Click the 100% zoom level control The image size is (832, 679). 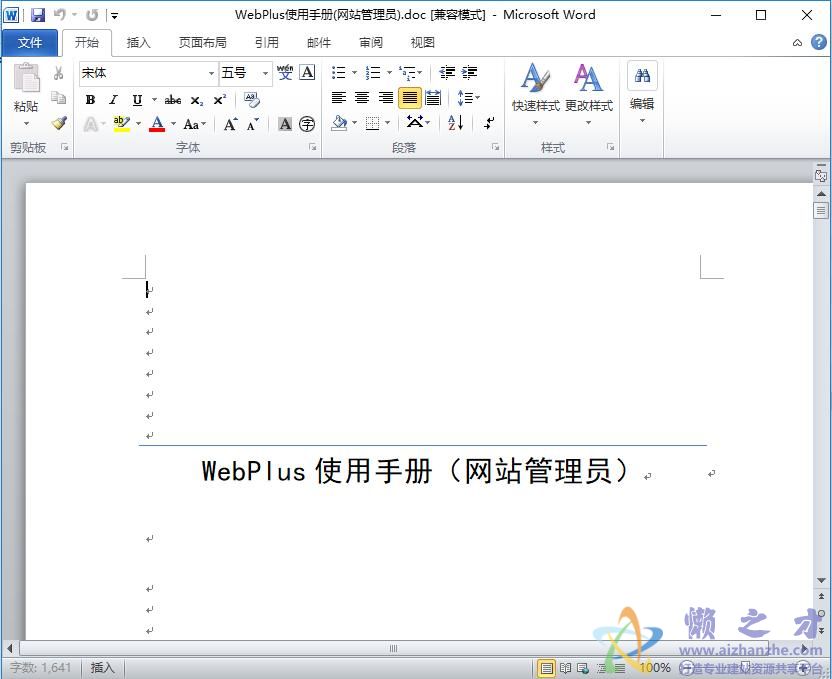[655, 668]
